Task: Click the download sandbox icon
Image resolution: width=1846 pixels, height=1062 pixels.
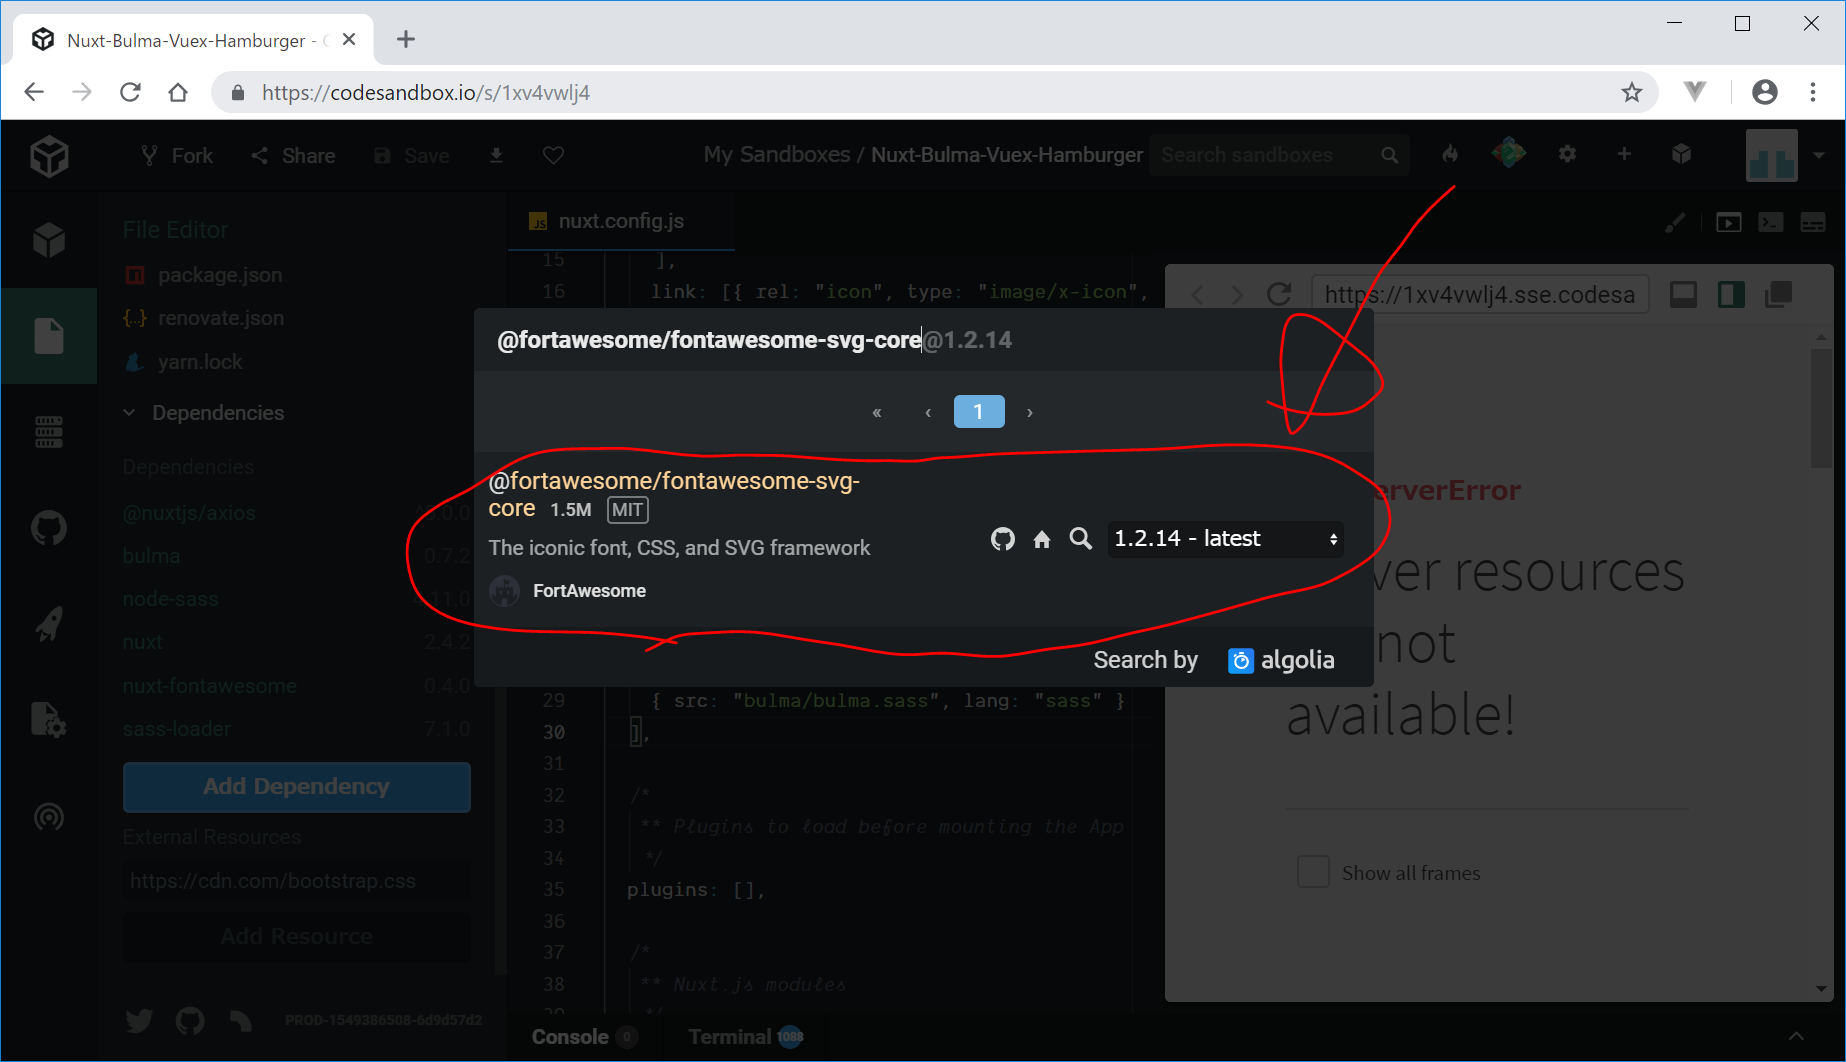Action: [x=496, y=155]
